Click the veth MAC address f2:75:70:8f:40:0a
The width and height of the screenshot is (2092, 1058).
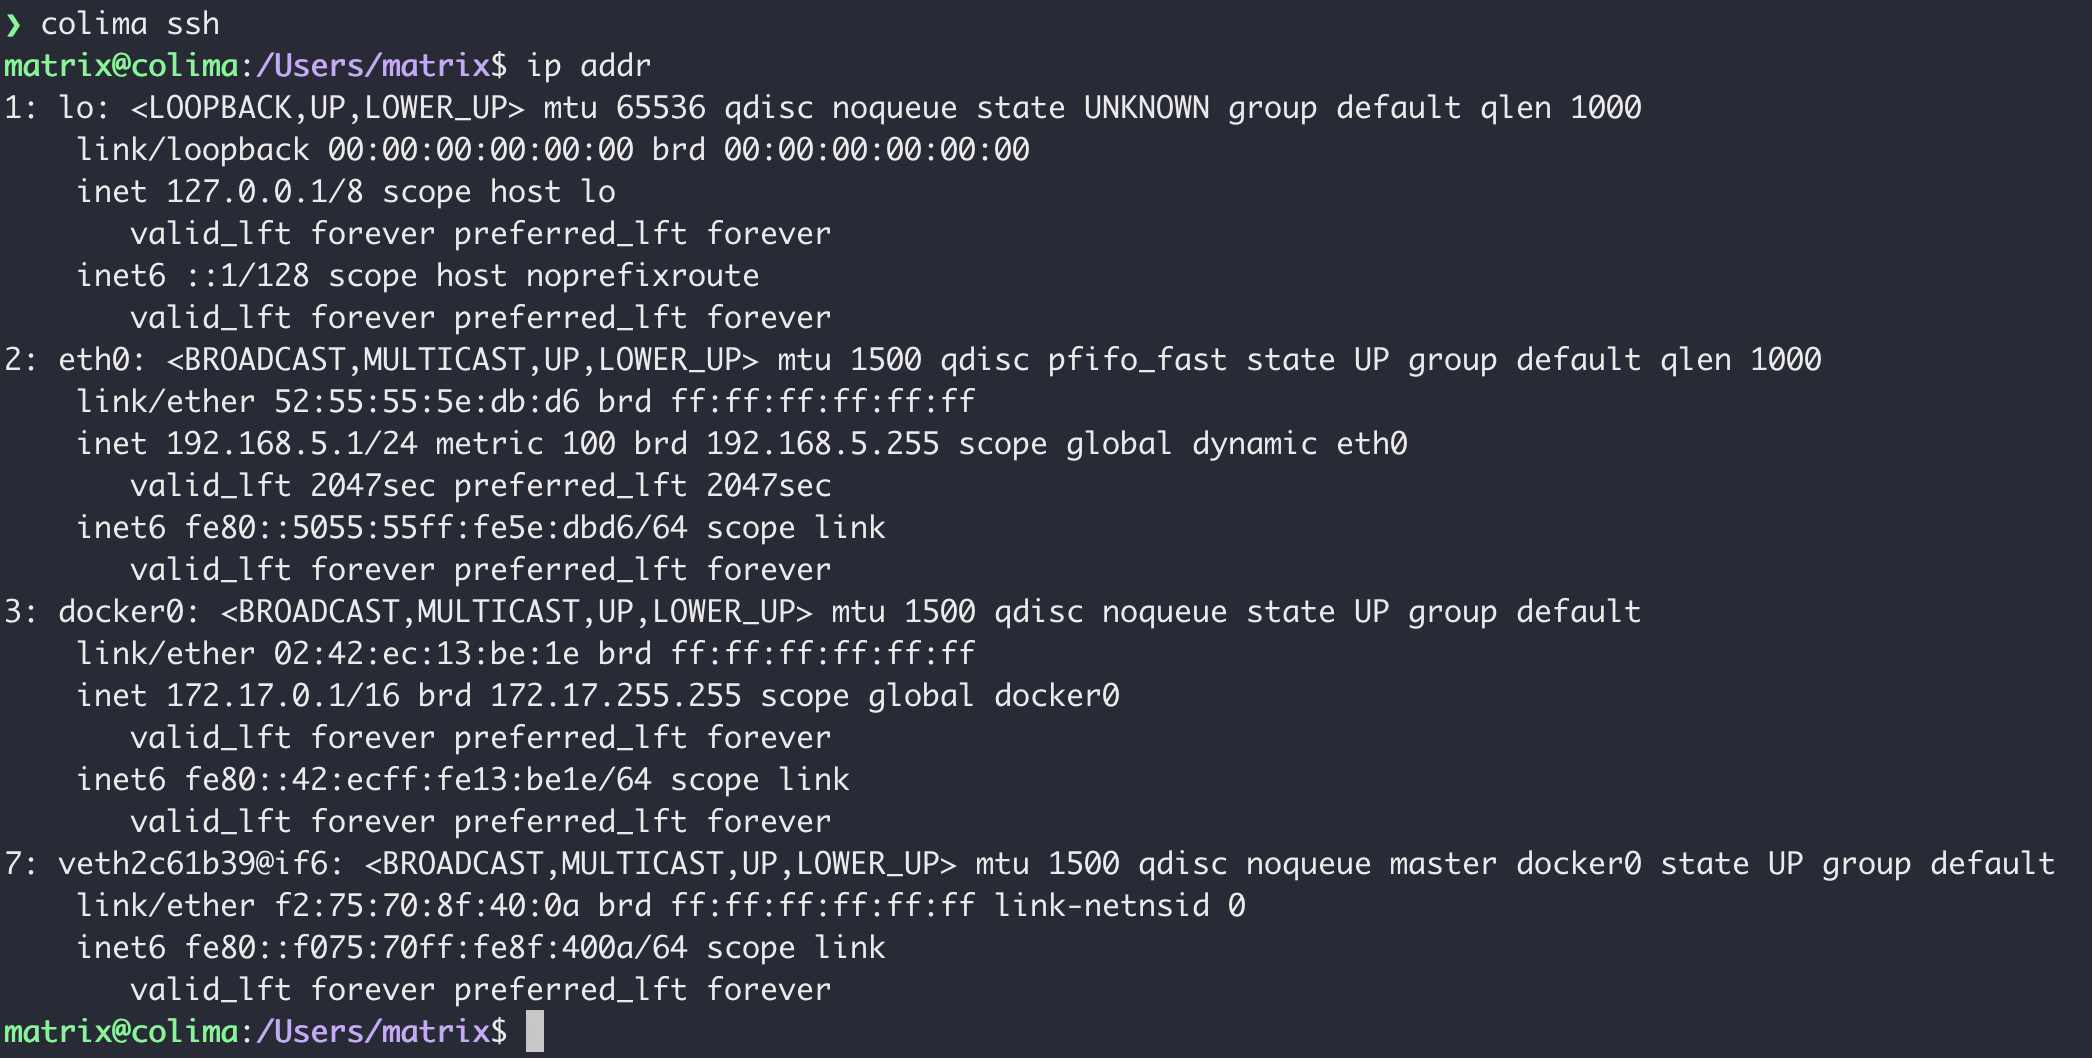tap(427, 906)
